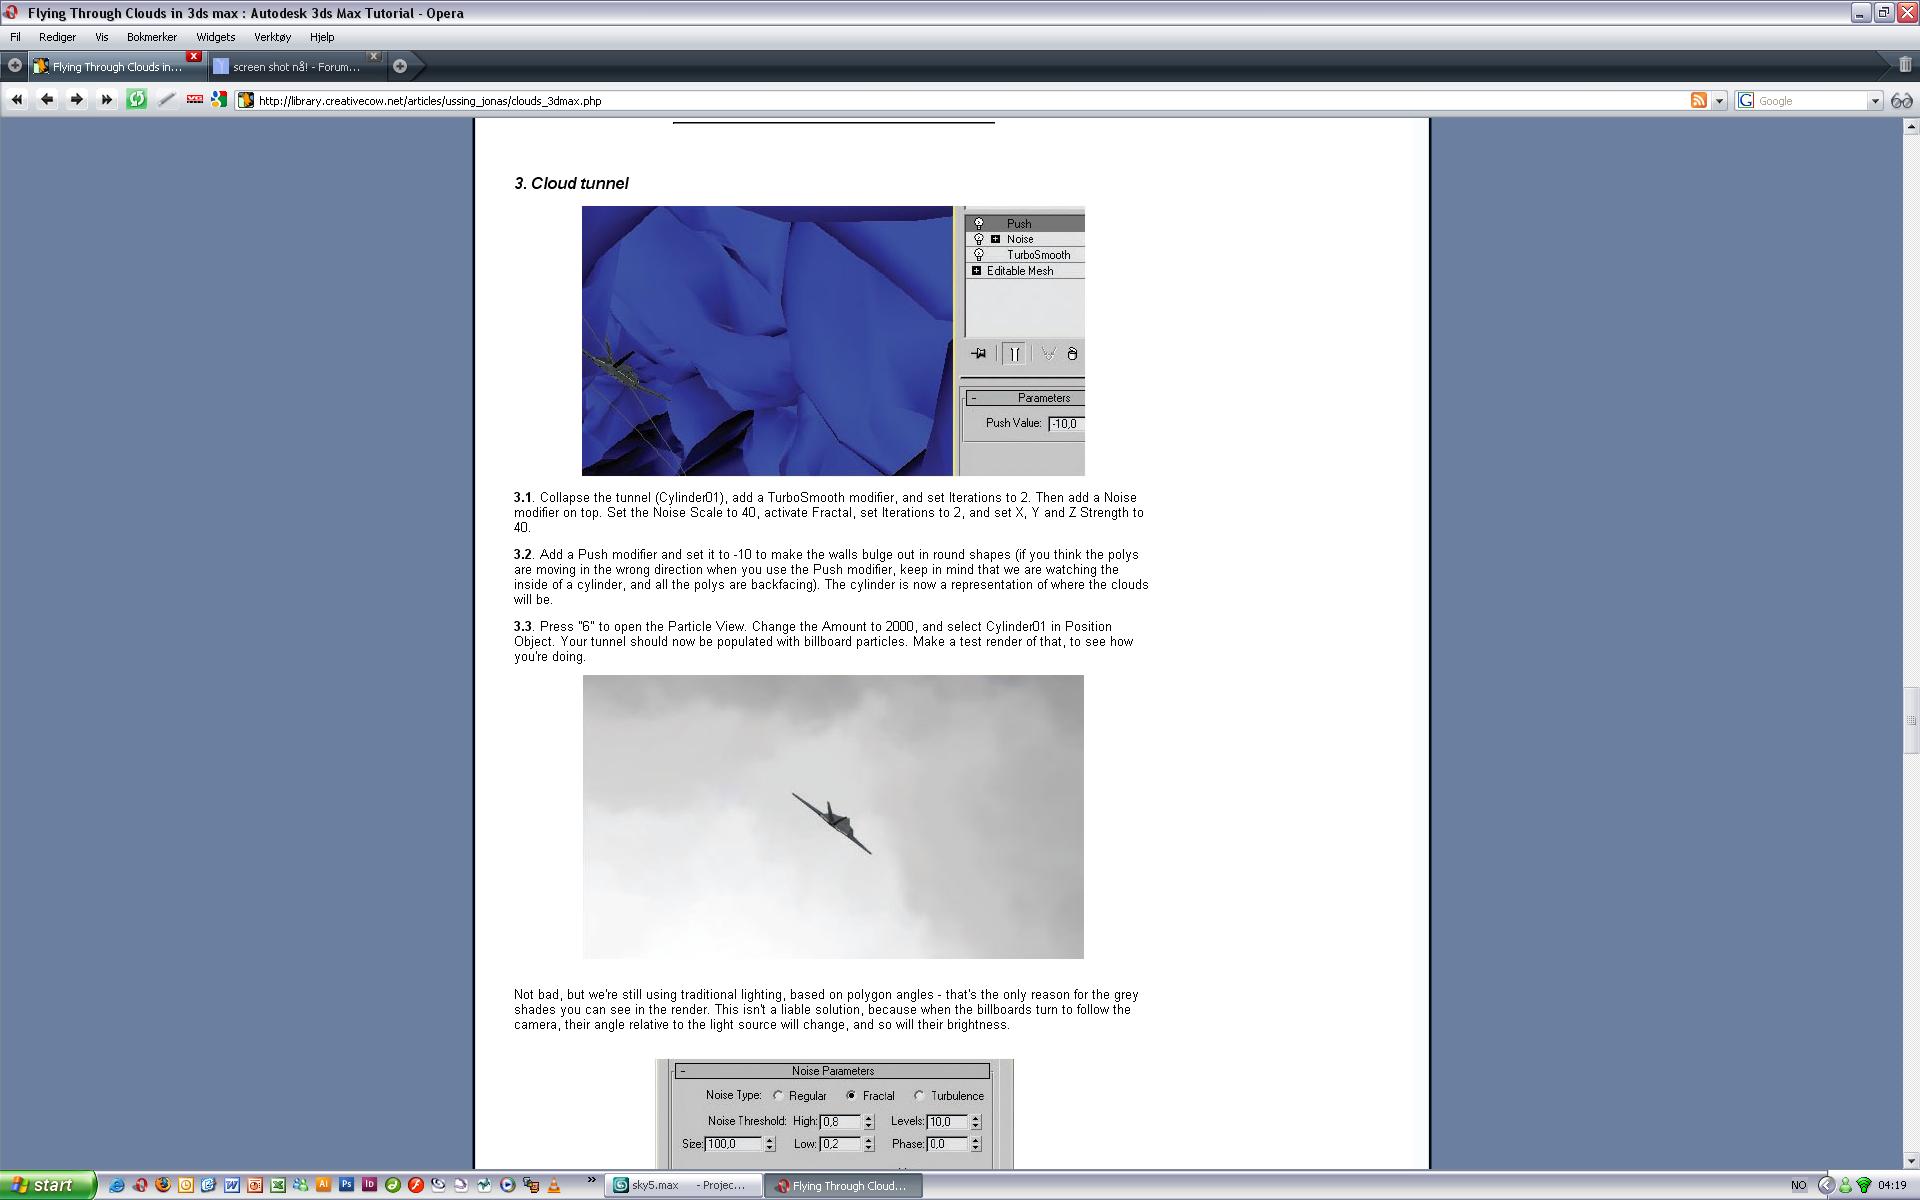This screenshot has width=1920, height=1200.
Task: Click the green network tray icon
Action: [1863, 1185]
